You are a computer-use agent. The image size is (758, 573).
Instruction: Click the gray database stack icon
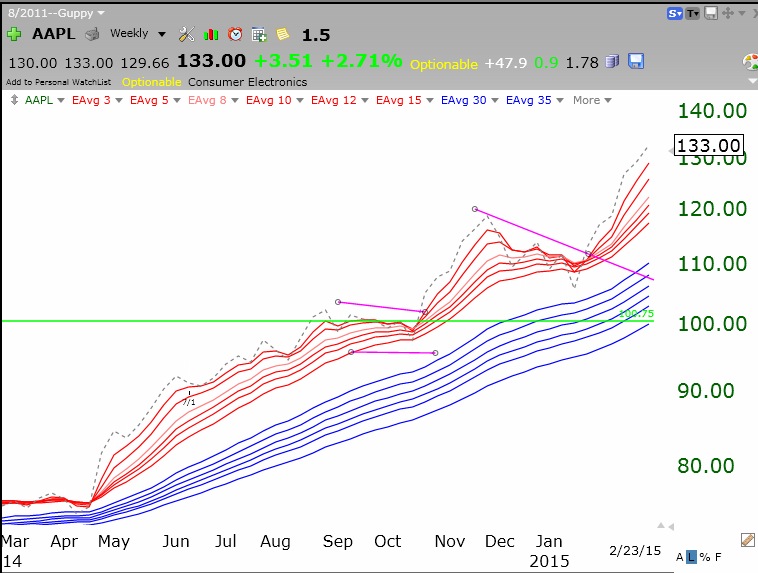pyautogui.click(x=612, y=61)
